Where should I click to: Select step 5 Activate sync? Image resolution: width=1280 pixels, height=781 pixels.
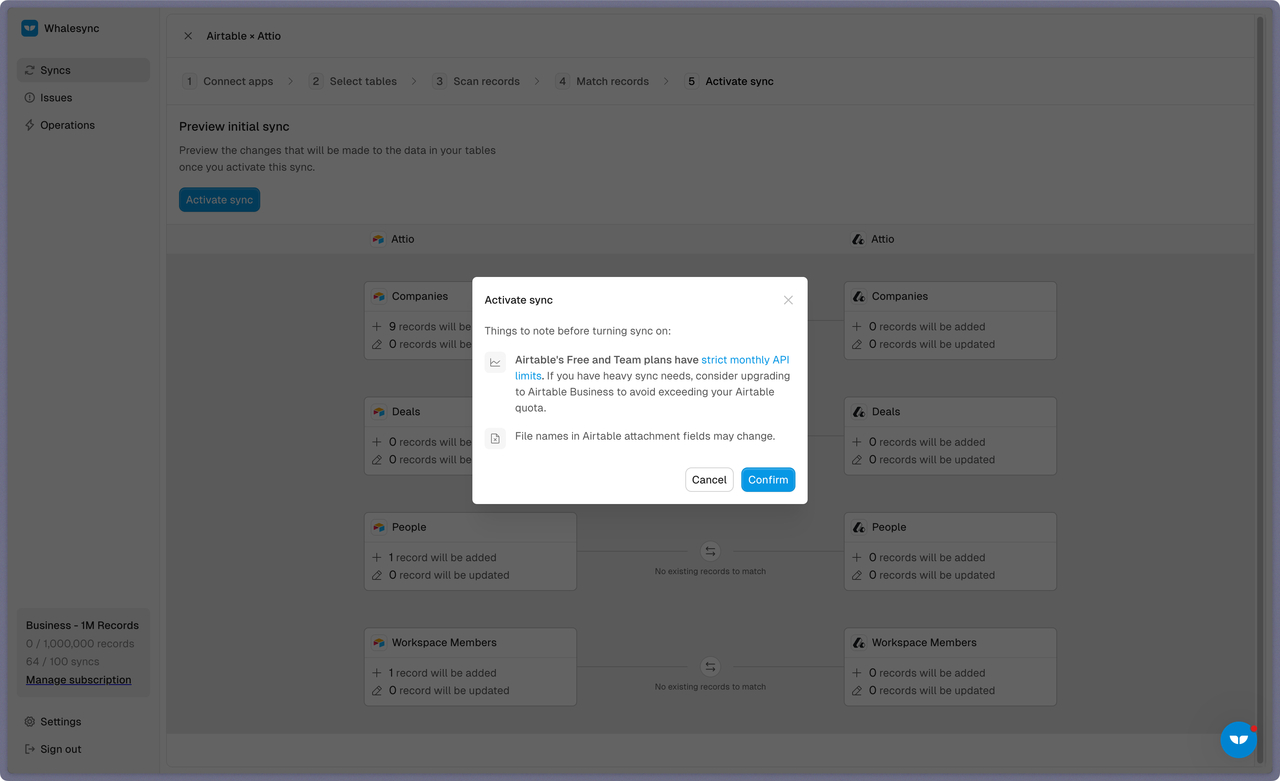coord(729,82)
